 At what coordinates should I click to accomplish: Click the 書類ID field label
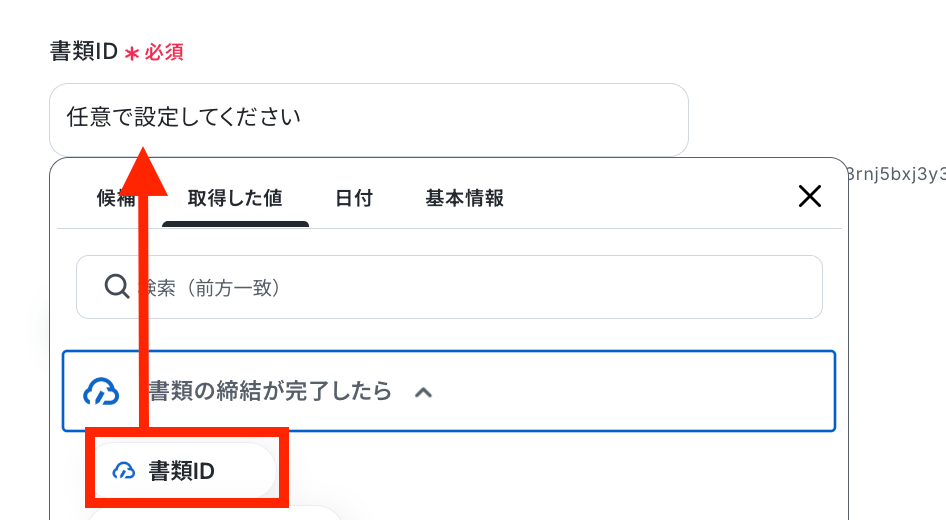(84, 52)
